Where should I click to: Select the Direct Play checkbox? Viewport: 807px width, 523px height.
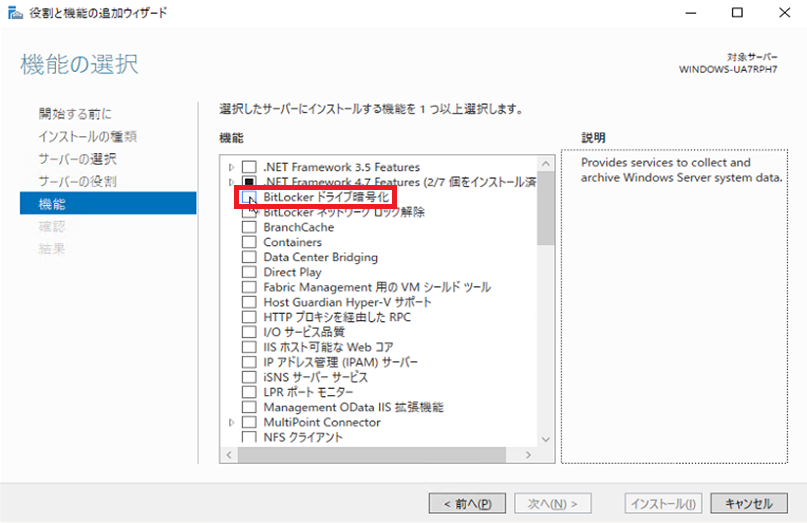coord(249,272)
